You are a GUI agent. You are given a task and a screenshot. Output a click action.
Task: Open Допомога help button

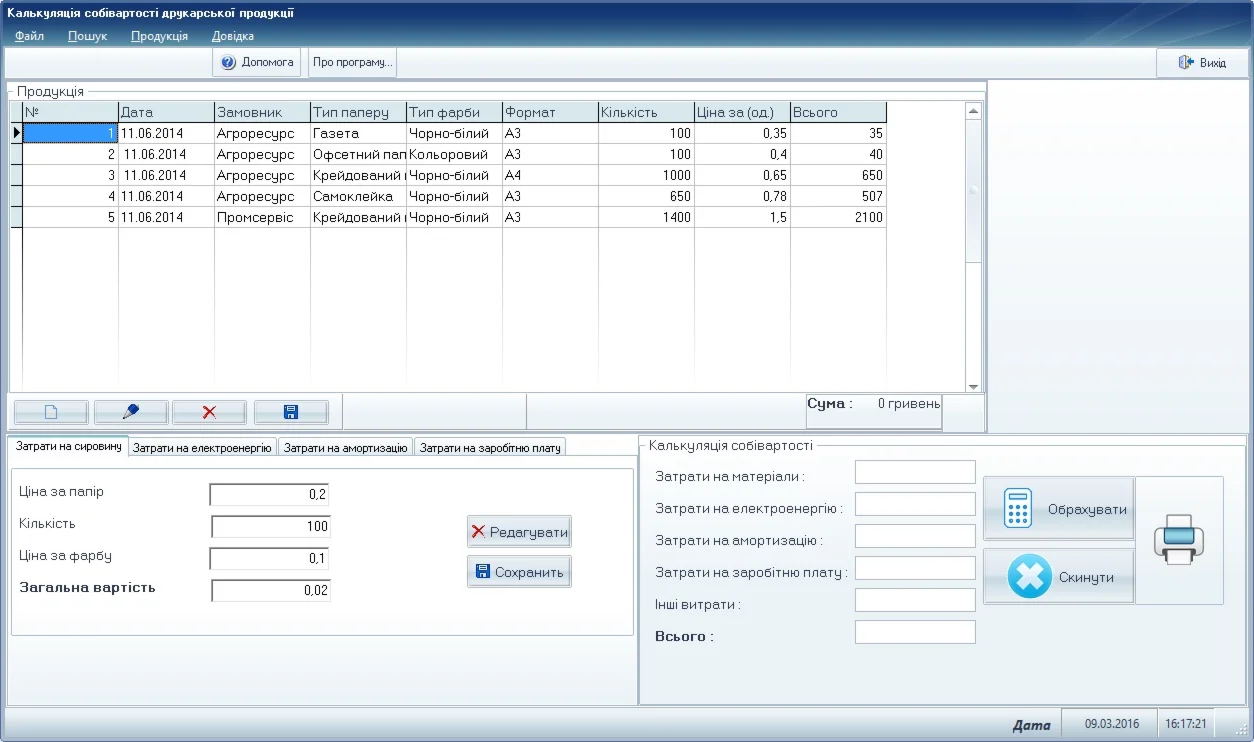tap(258, 62)
